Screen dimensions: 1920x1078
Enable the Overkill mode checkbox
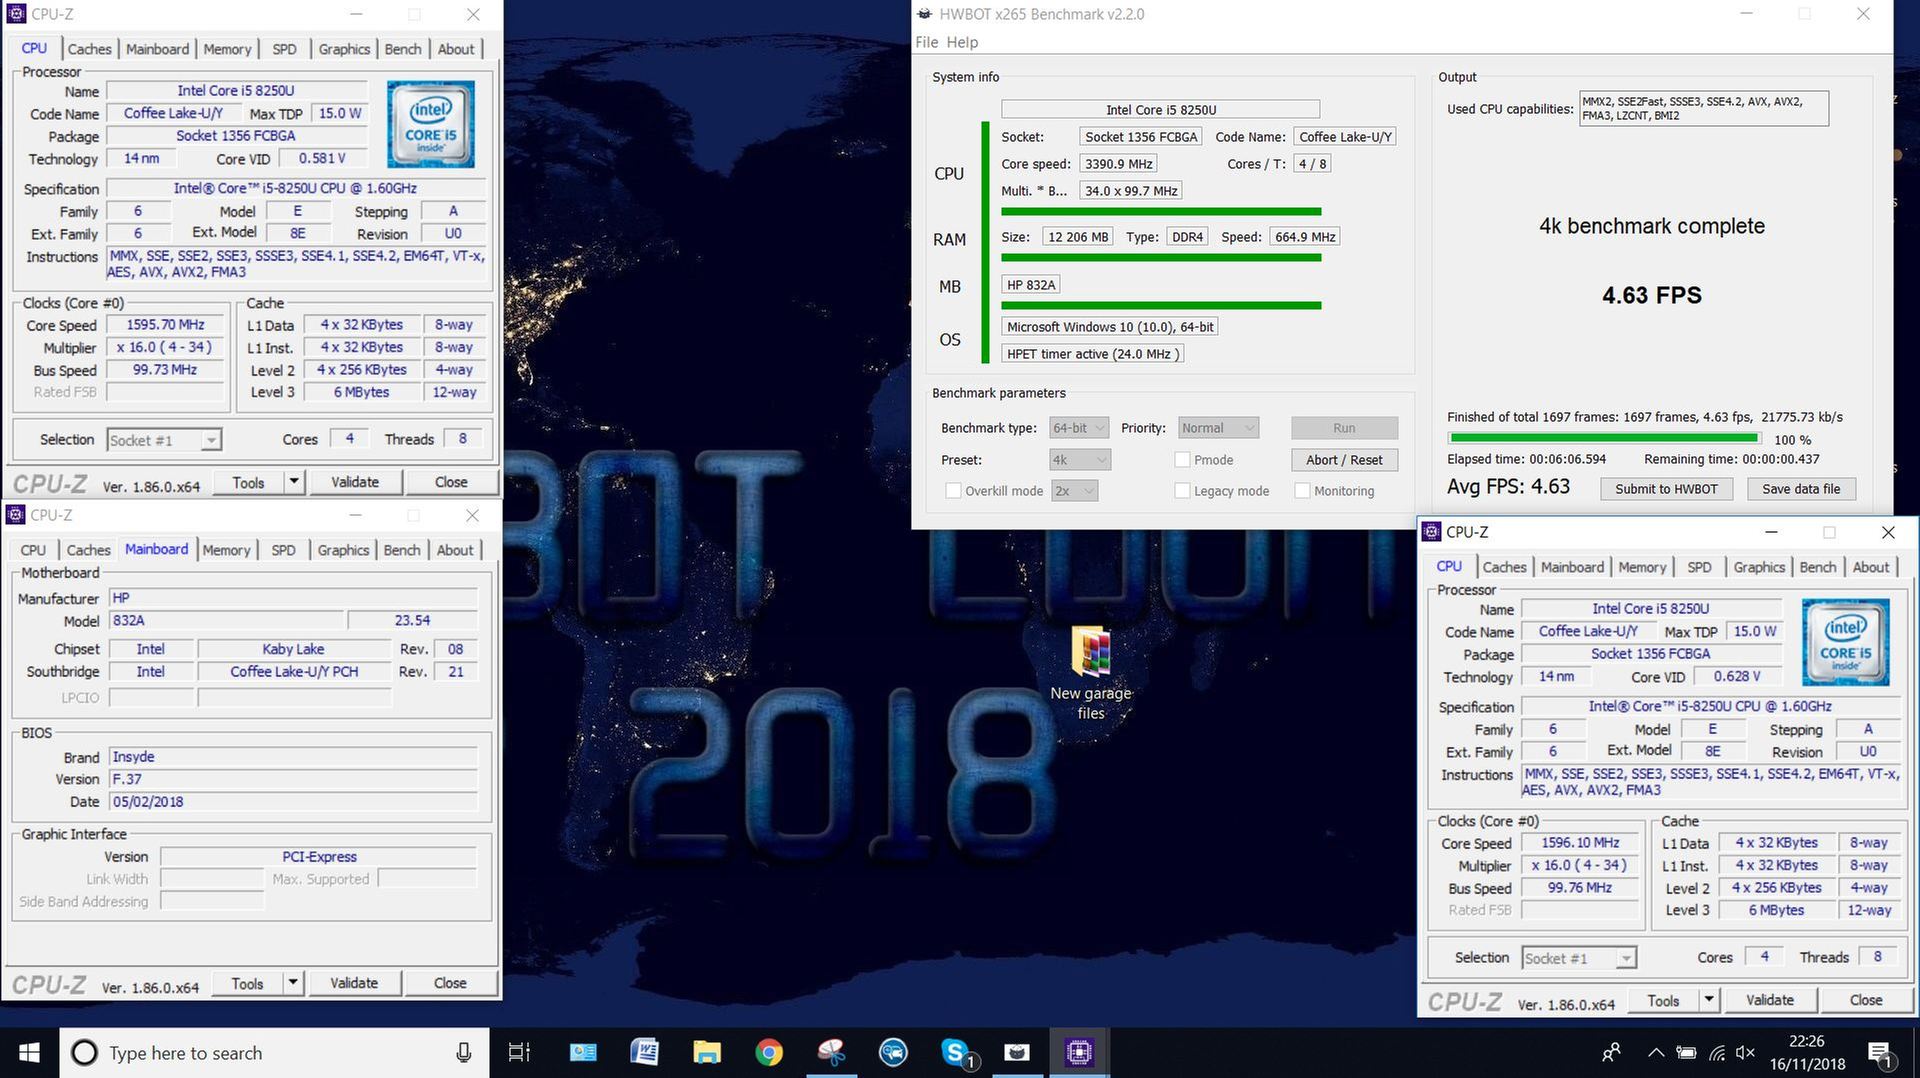click(x=953, y=491)
